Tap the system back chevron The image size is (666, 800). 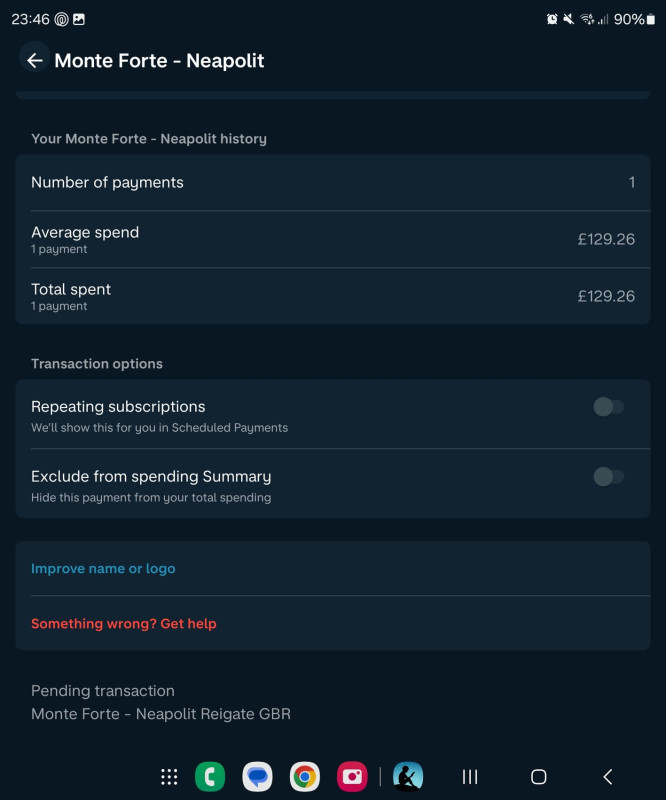[607, 777]
